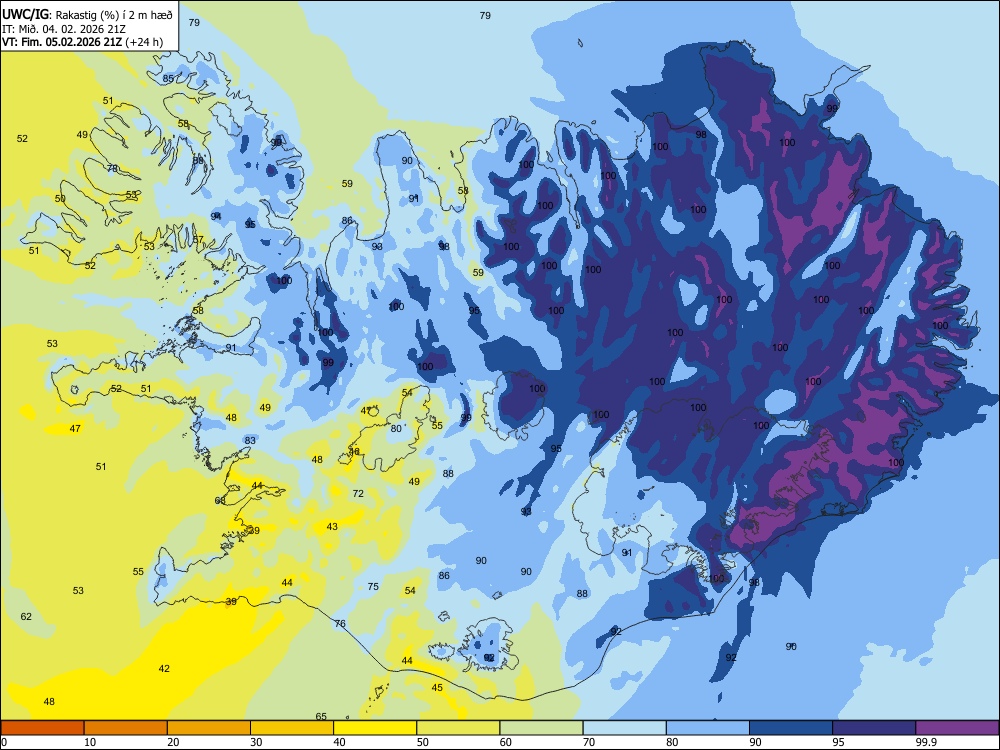Click the legend label '10'
Image resolution: width=1000 pixels, height=750 pixels.
point(90,742)
